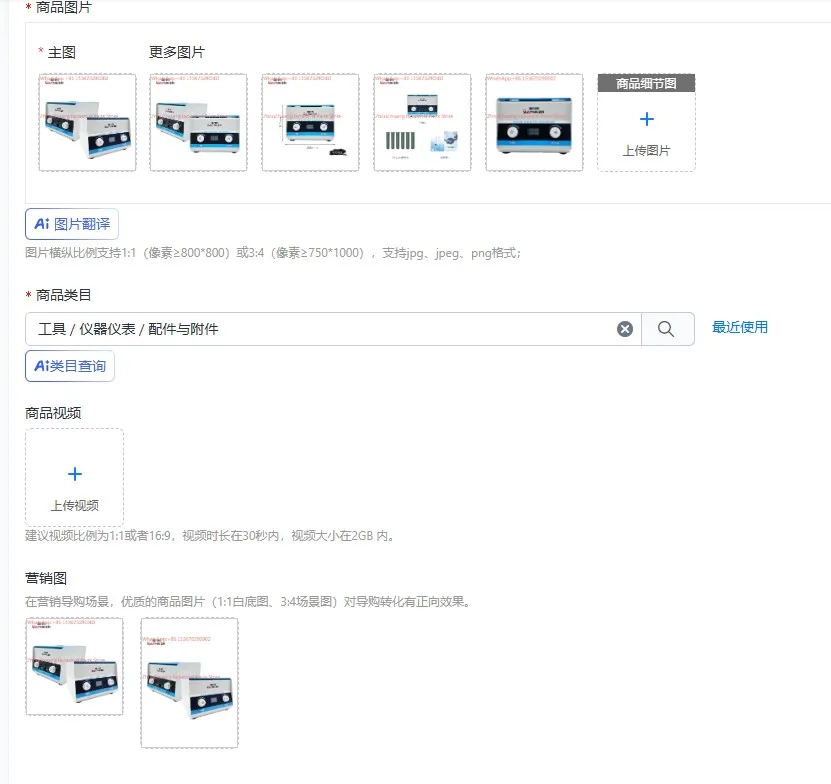
Task: Click the product category input field
Action: [334, 329]
